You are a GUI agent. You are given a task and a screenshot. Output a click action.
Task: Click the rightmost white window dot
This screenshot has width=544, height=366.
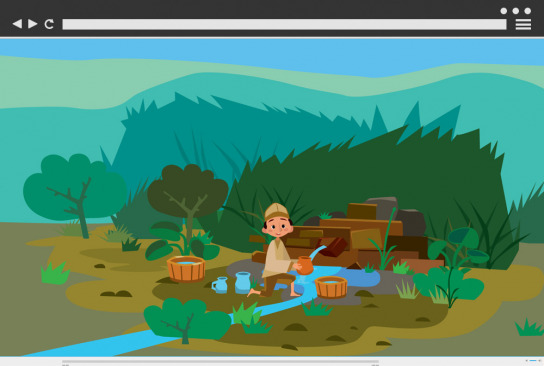(x=528, y=11)
